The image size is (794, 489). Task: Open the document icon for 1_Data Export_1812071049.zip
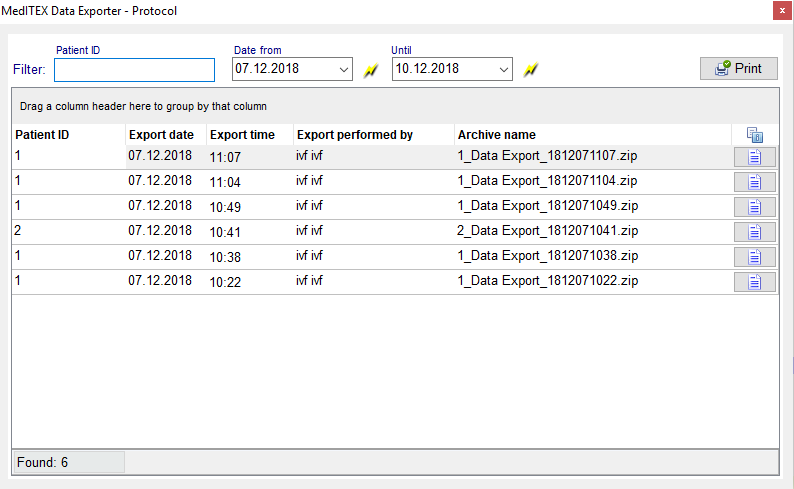[x=755, y=207]
